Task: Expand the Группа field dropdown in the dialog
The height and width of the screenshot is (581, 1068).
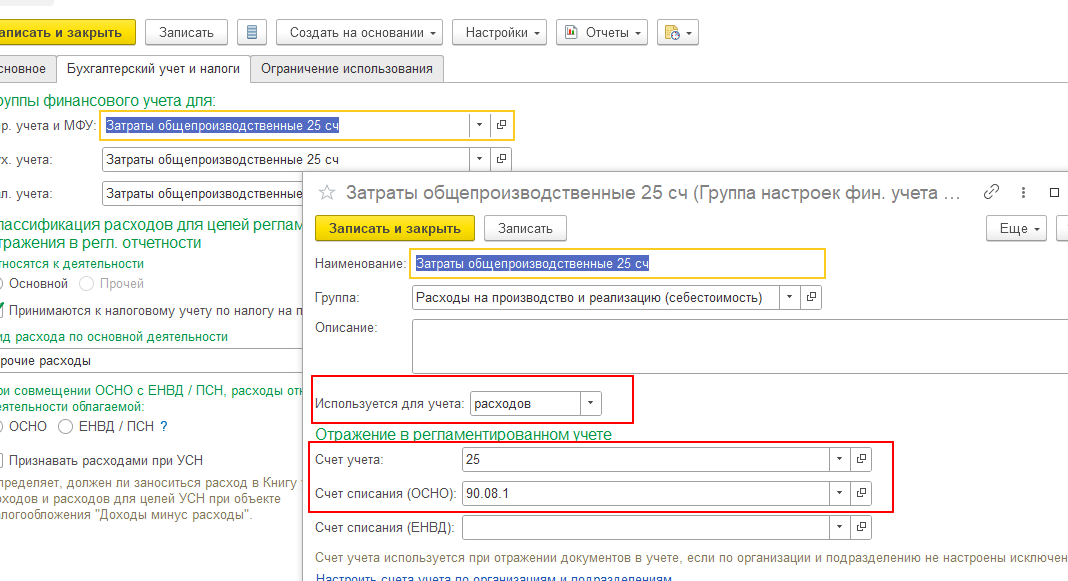Action: (789, 297)
